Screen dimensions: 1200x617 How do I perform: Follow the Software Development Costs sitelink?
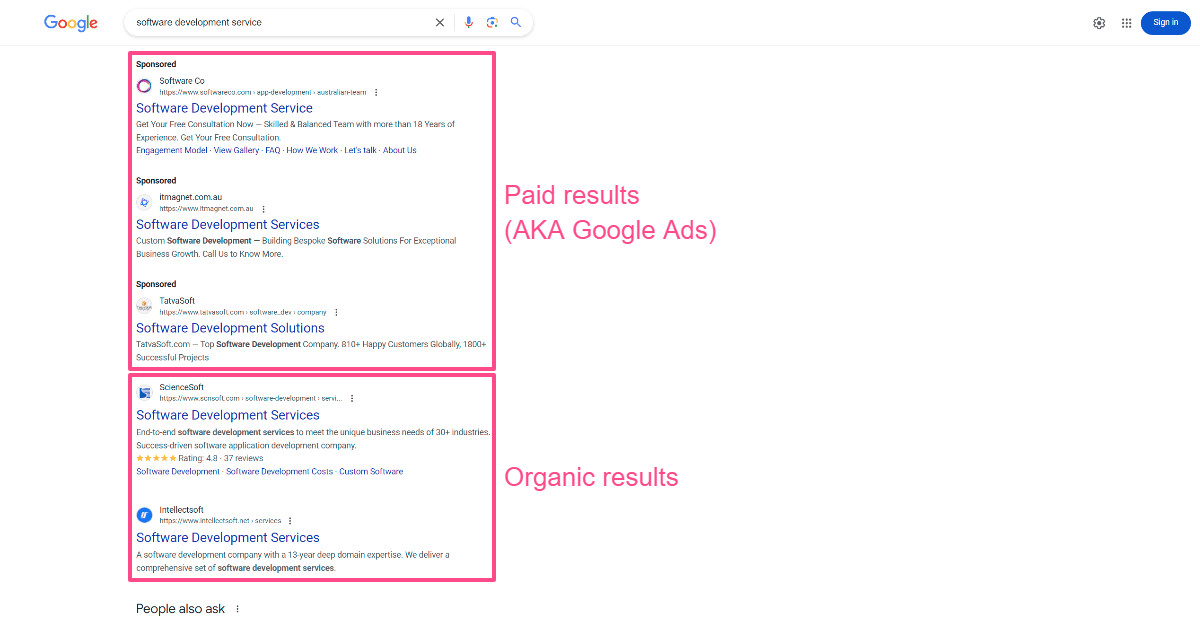pyautogui.click(x=279, y=471)
